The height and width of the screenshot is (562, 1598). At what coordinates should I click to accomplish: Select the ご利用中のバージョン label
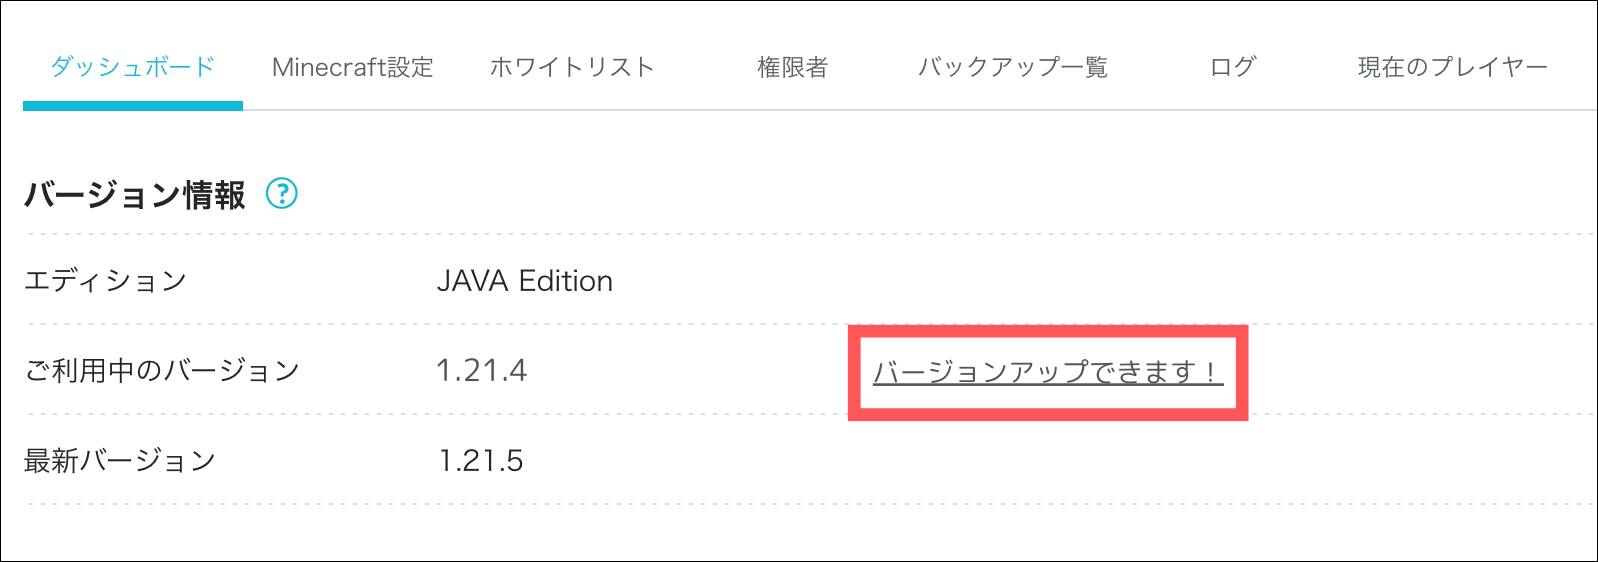[x=162, y=370]
